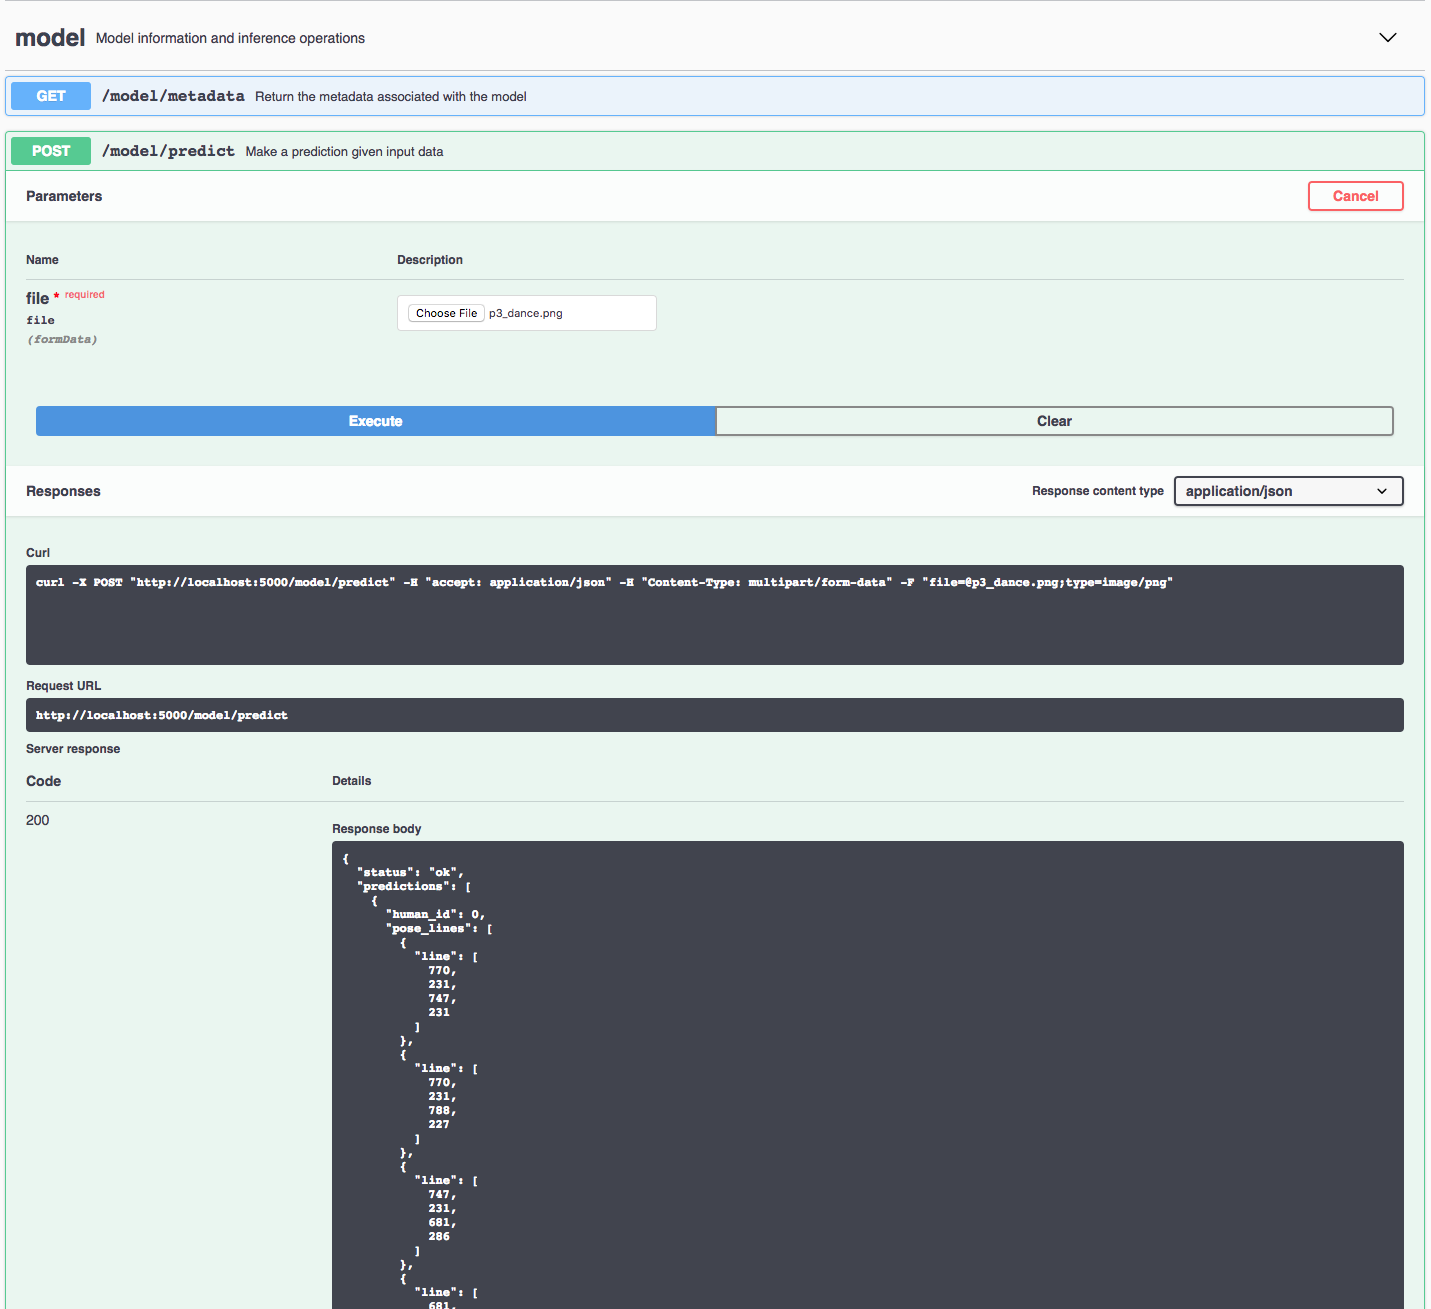Click the model section heading

[x=50, y=38]
